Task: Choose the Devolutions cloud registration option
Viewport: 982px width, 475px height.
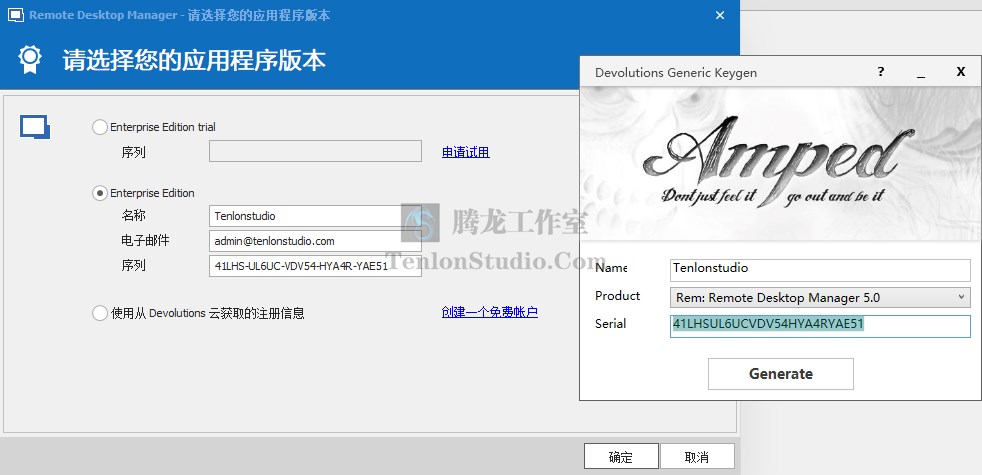Action: (100, 313)
